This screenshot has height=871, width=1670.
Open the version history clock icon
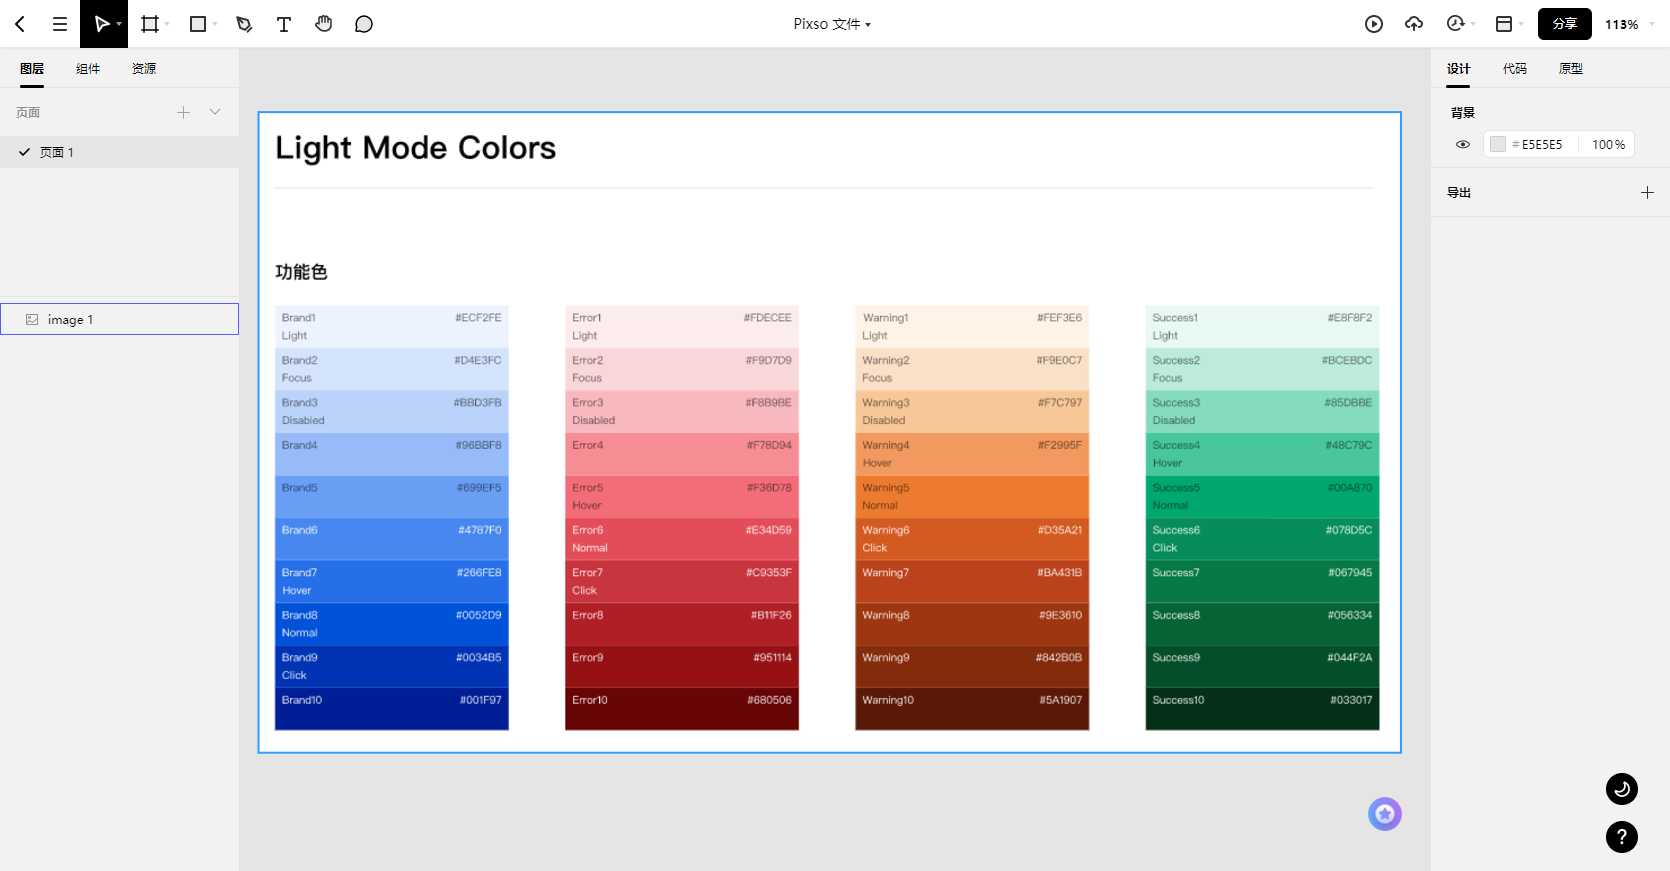pos(1455,24)
